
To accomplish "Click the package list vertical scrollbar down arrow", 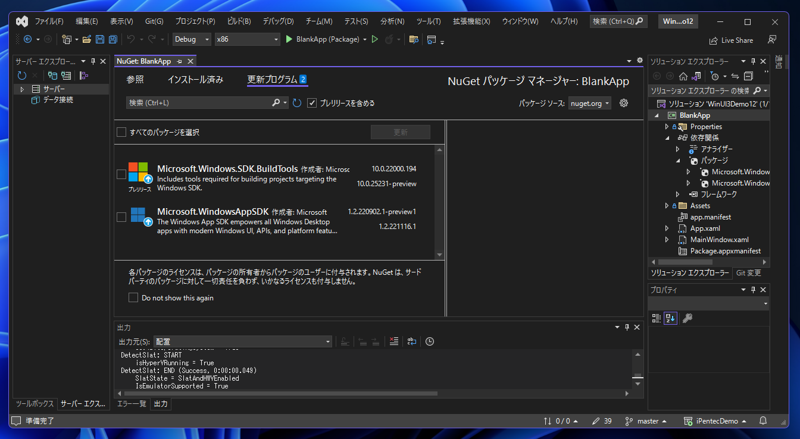I will (439, 255).
